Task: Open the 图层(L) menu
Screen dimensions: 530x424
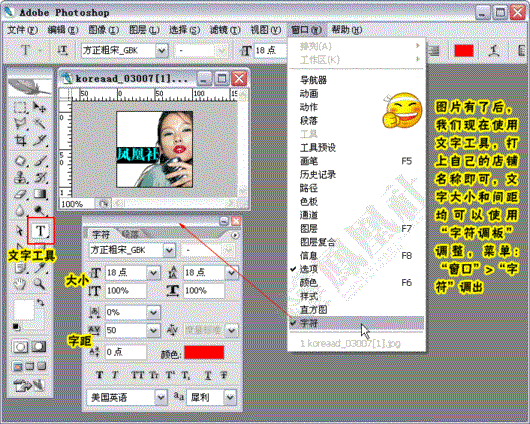Action: click(x=144, y=30)
